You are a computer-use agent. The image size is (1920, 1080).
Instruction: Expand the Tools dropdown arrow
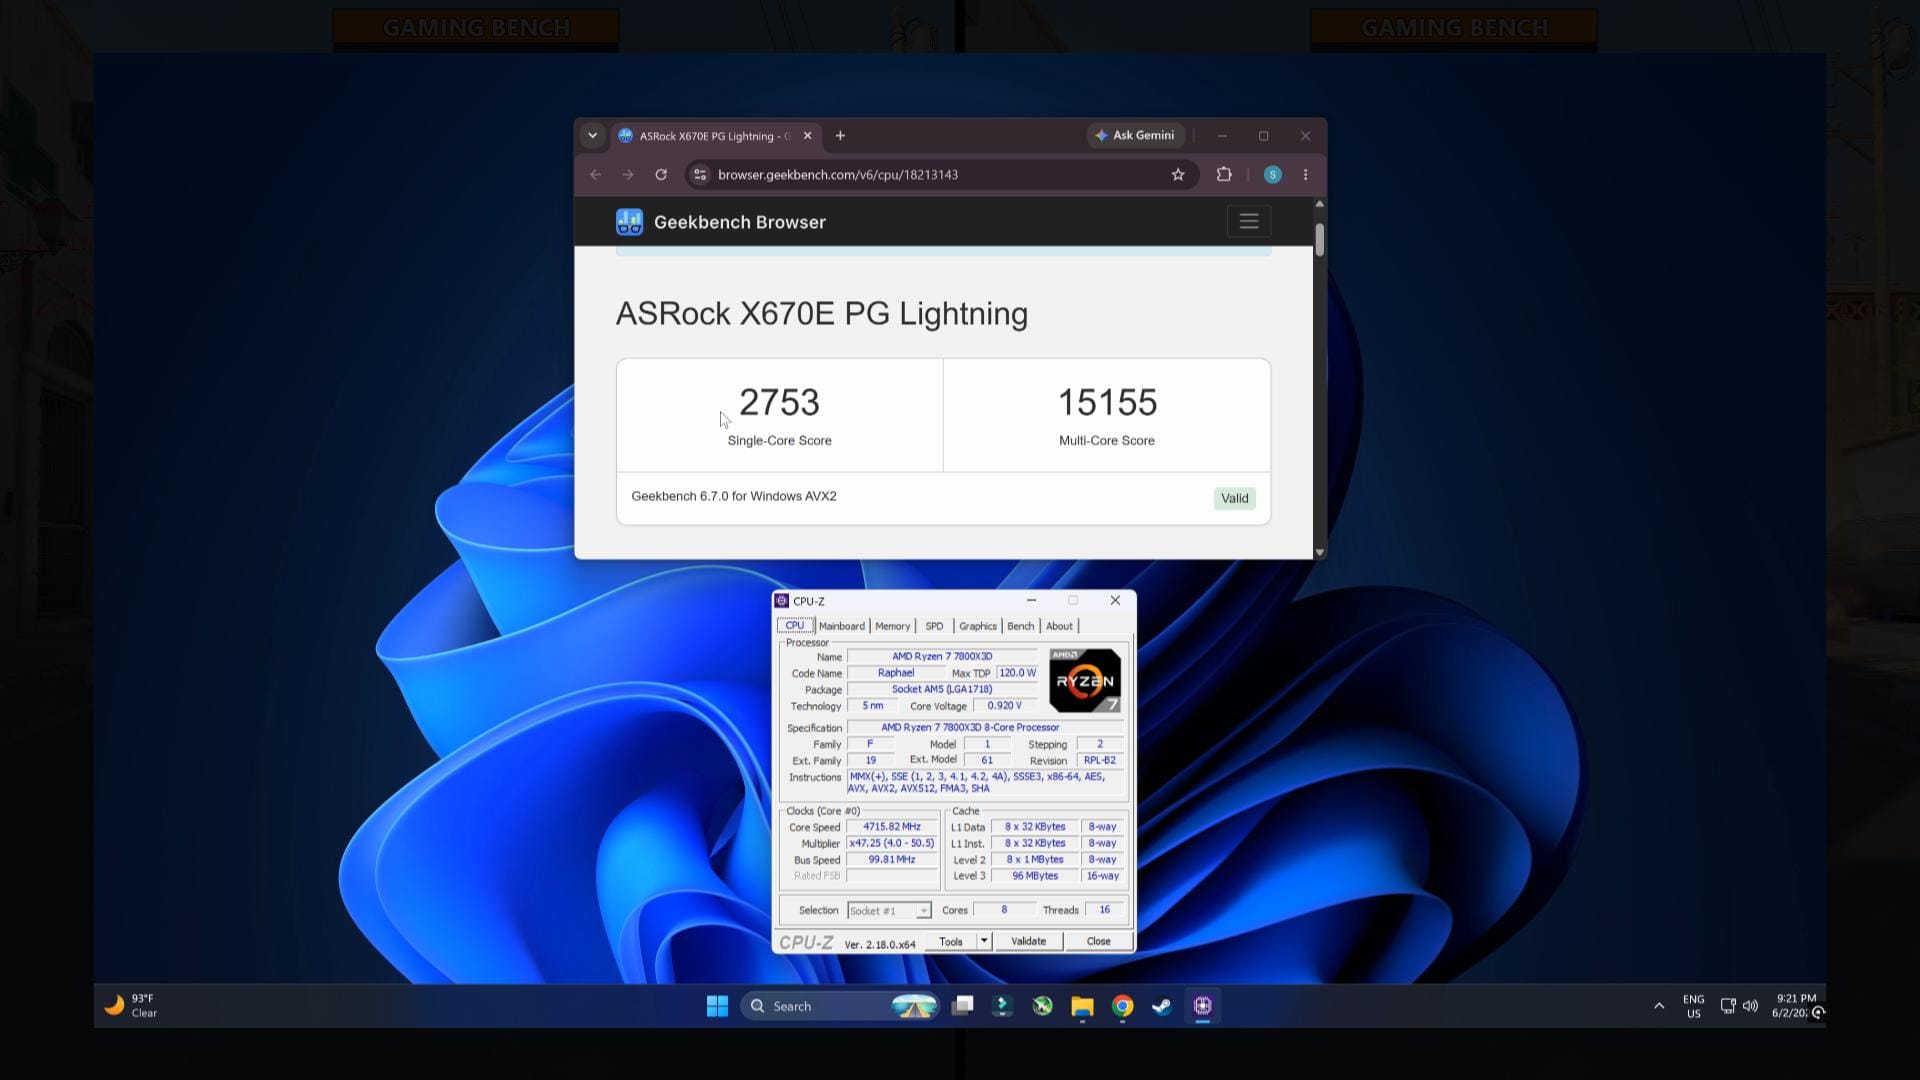click(984, 942)
